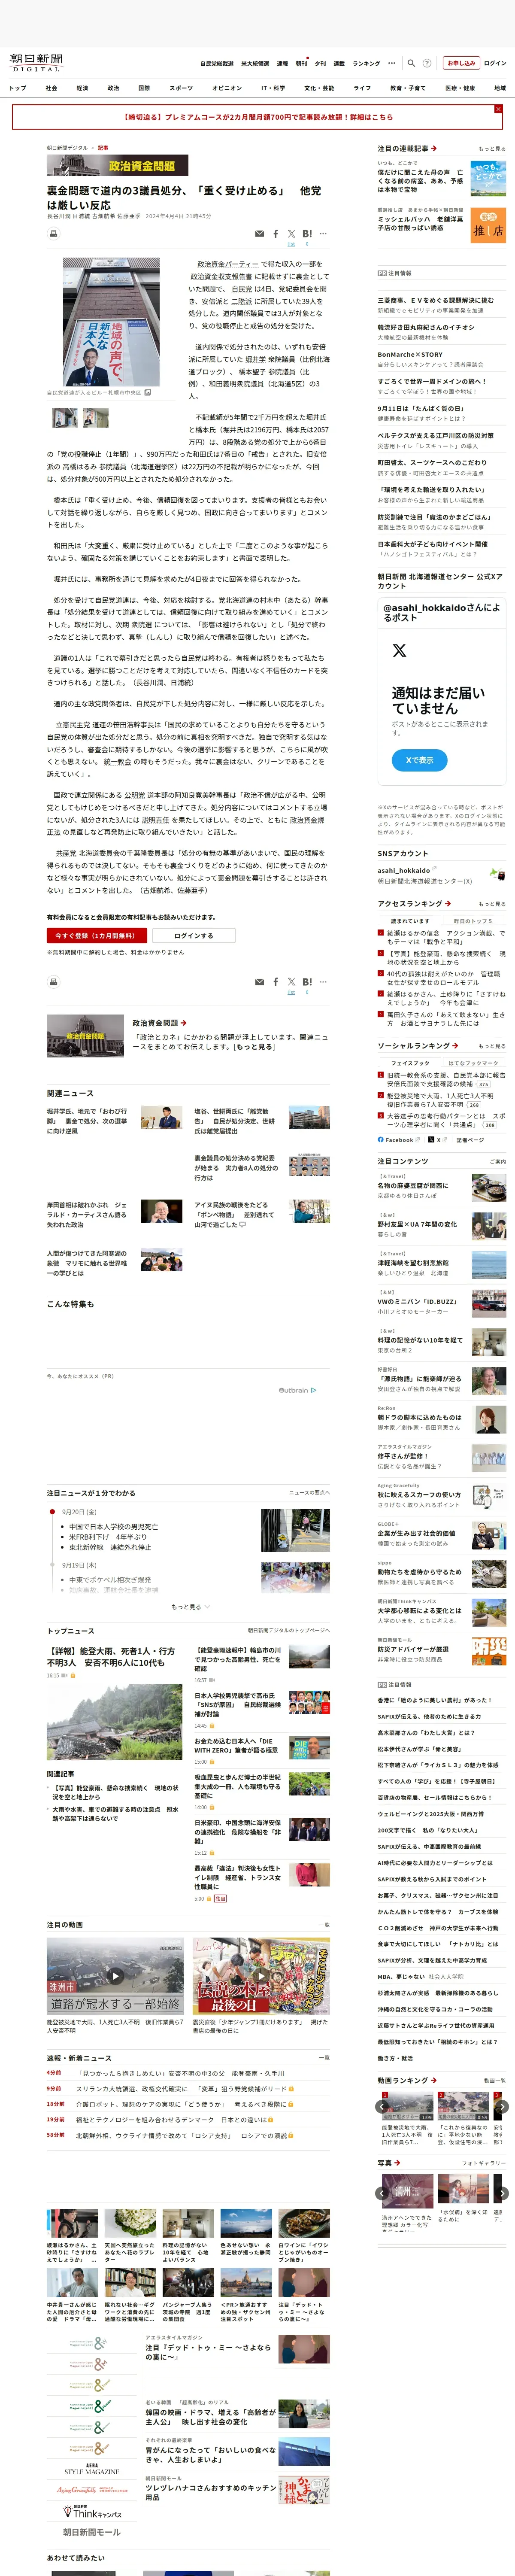Click the お申し込み subscribe button
The height and width of the screenshot is (2576, 515).
[x=461, y=63]
